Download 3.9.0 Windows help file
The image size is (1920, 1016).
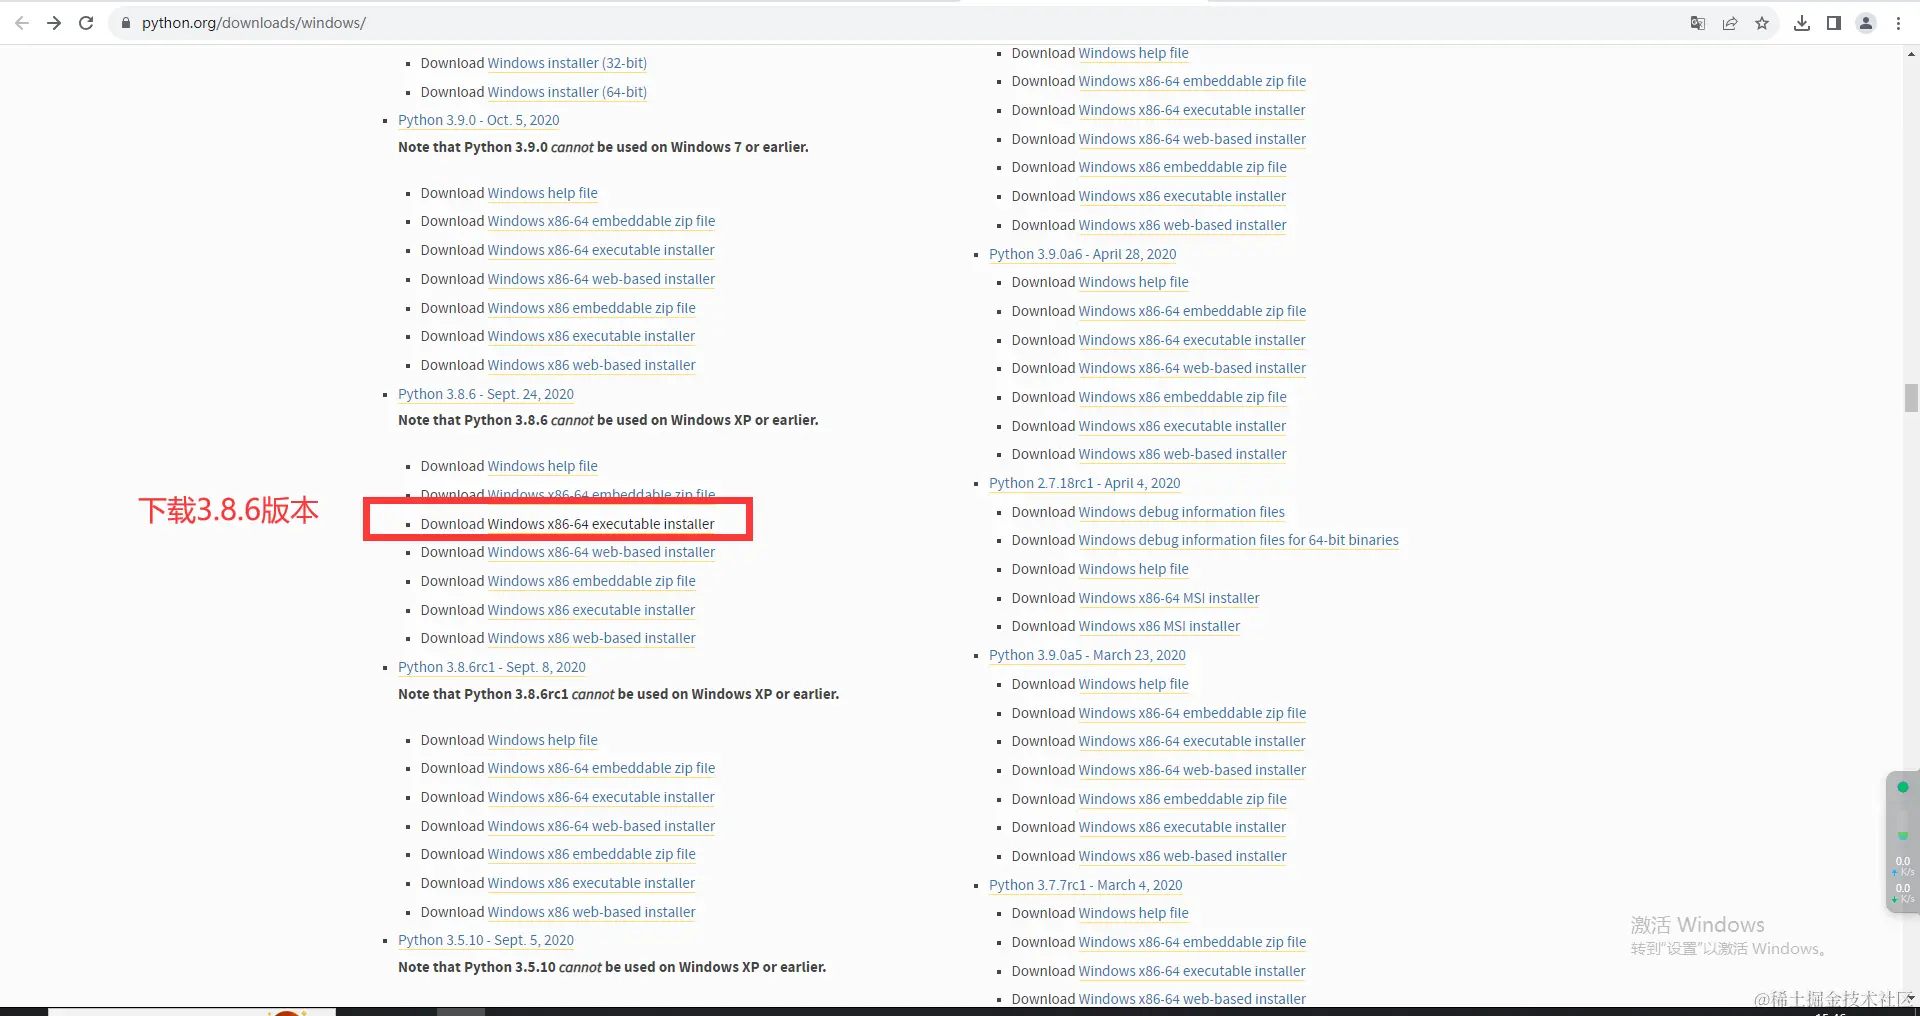click(x=543, y=193)
